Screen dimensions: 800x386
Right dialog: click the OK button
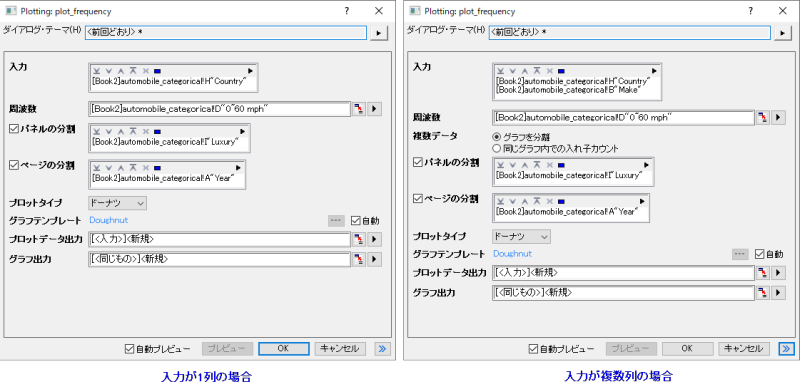(687, 349)
